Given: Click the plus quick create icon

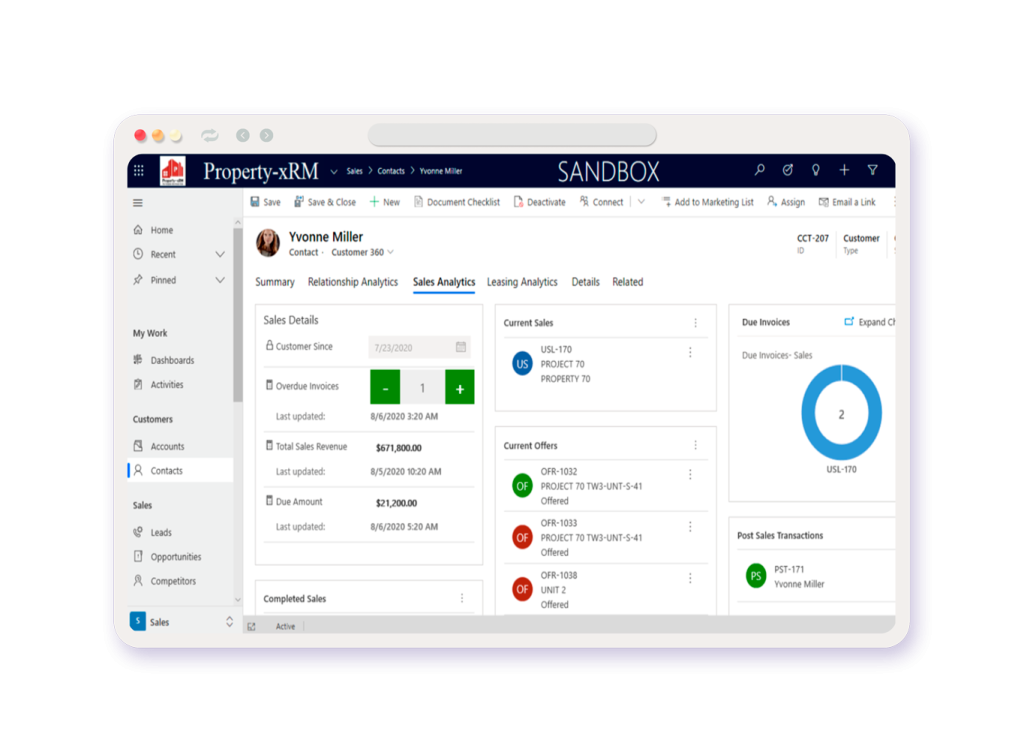Looking at the screenshot, I should point(844,170).
